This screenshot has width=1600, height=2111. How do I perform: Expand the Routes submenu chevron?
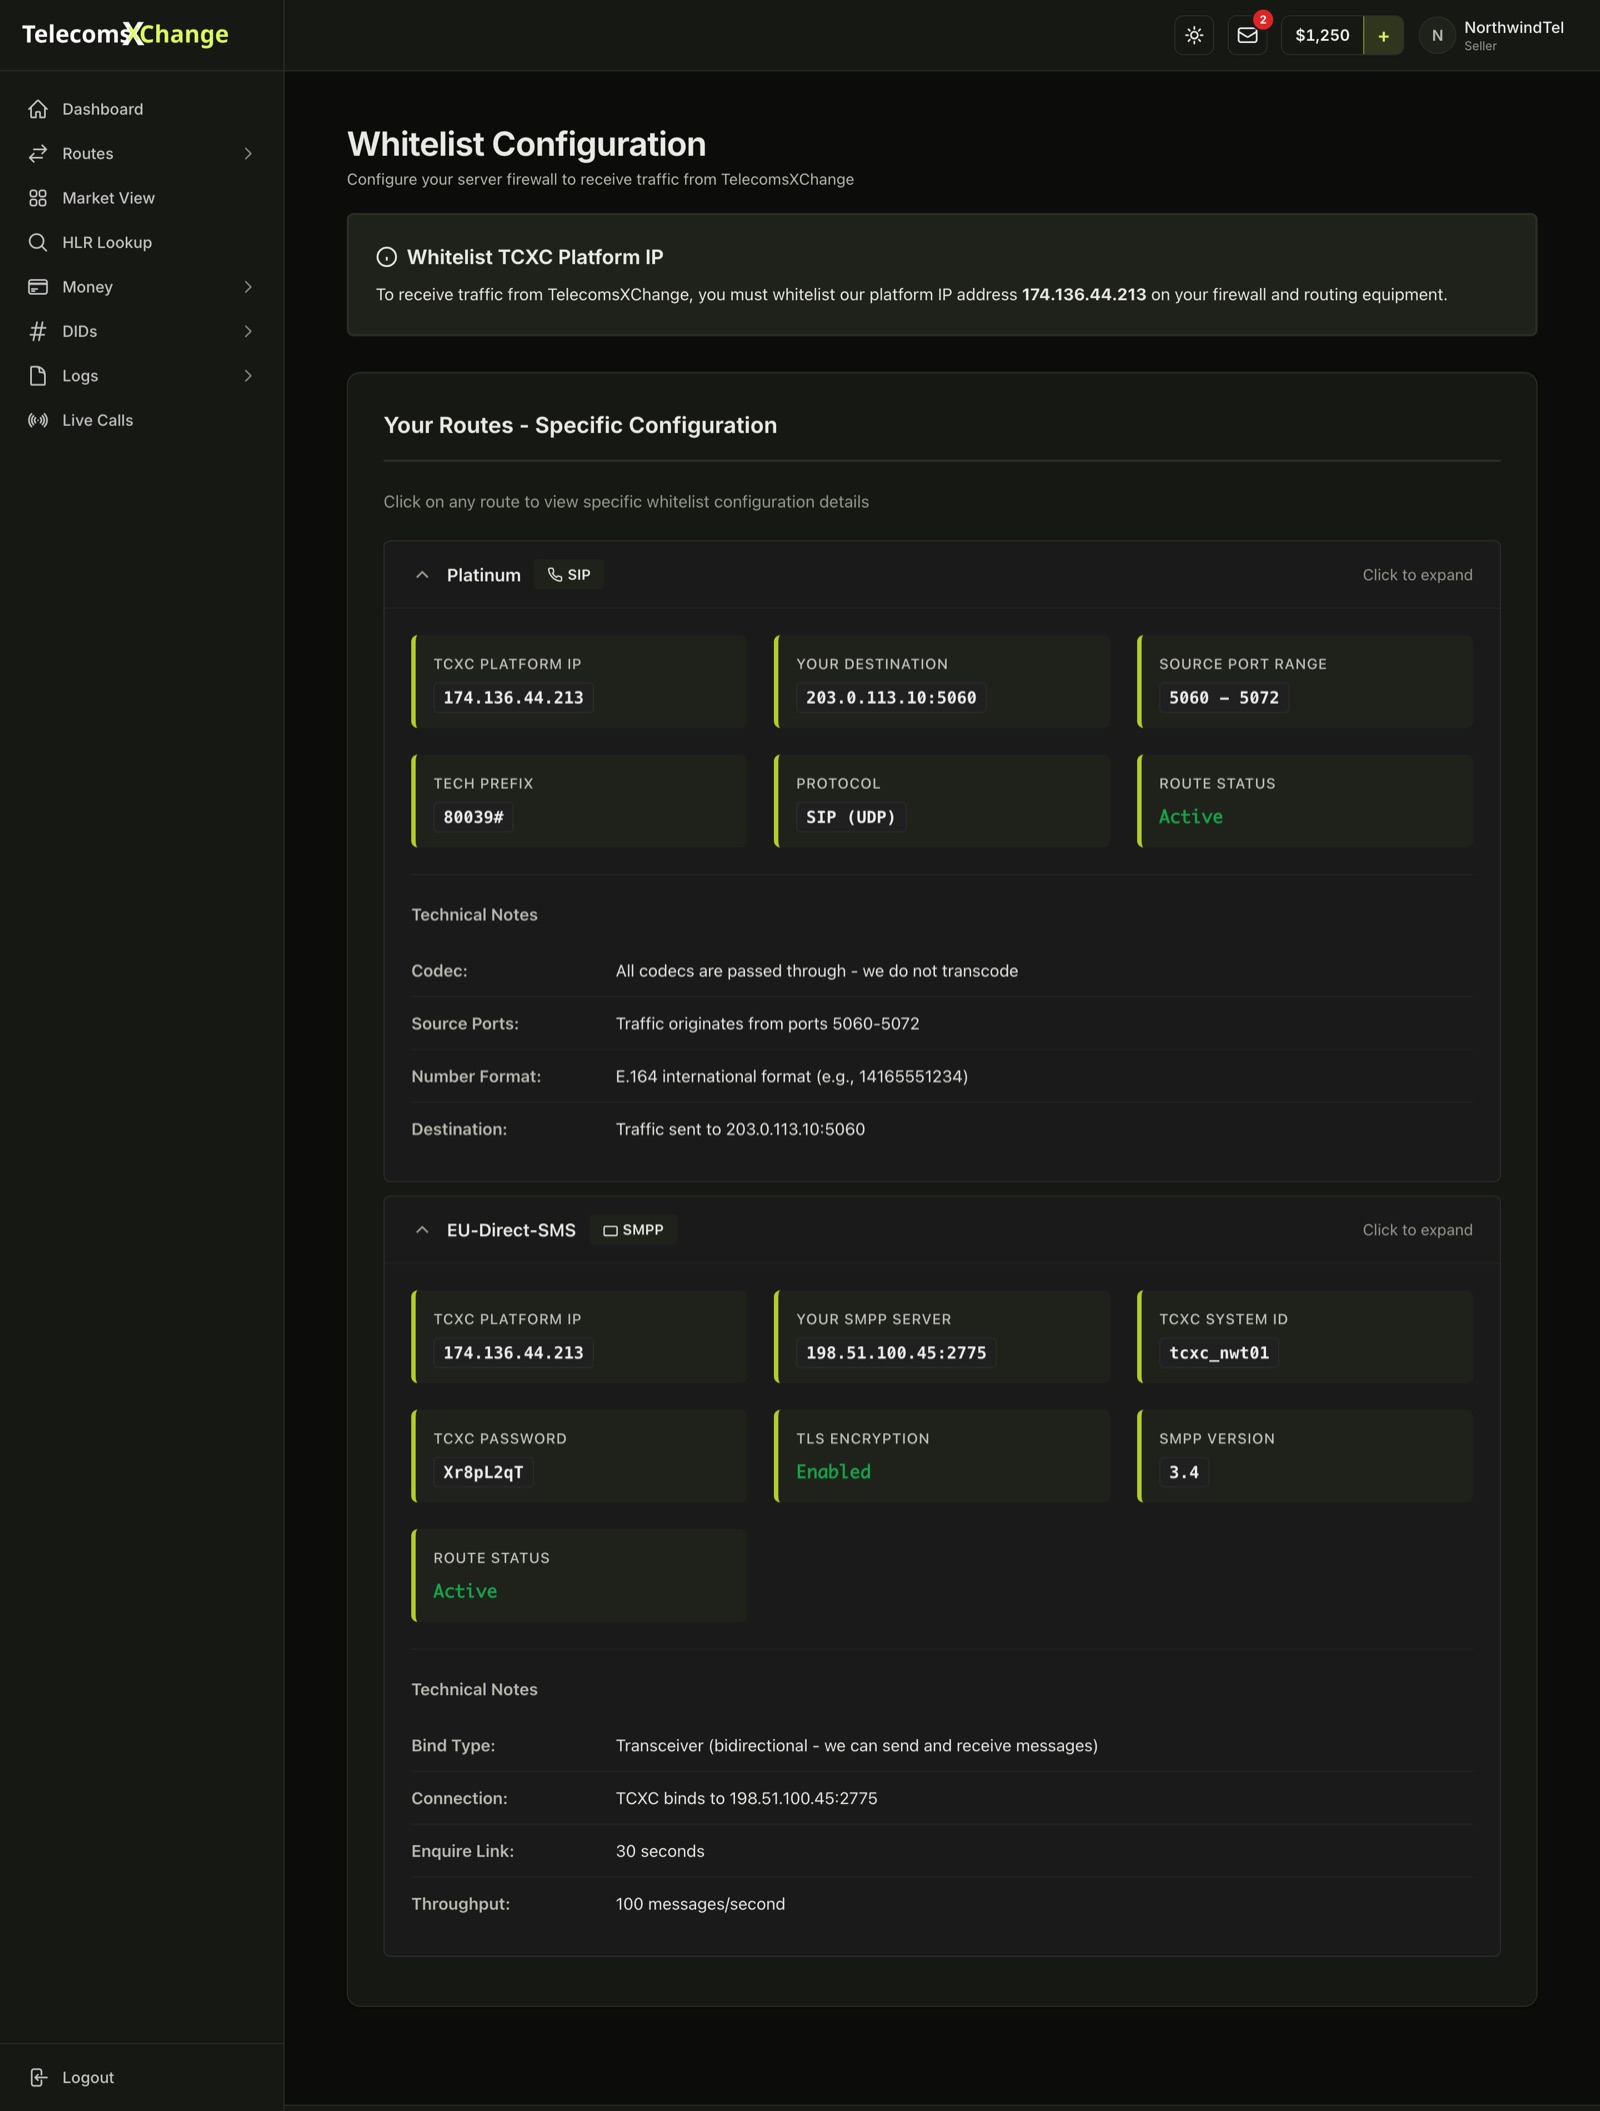coord(248,153)
